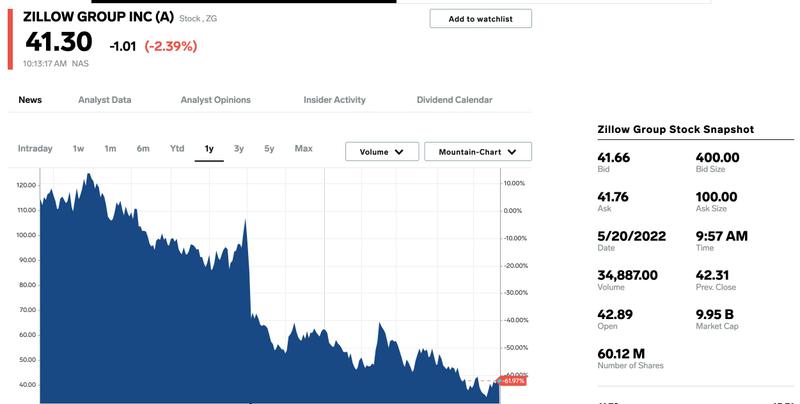Click the 120.00 y-axis price label
Screen dimensions: 800x404
point(27,185)
